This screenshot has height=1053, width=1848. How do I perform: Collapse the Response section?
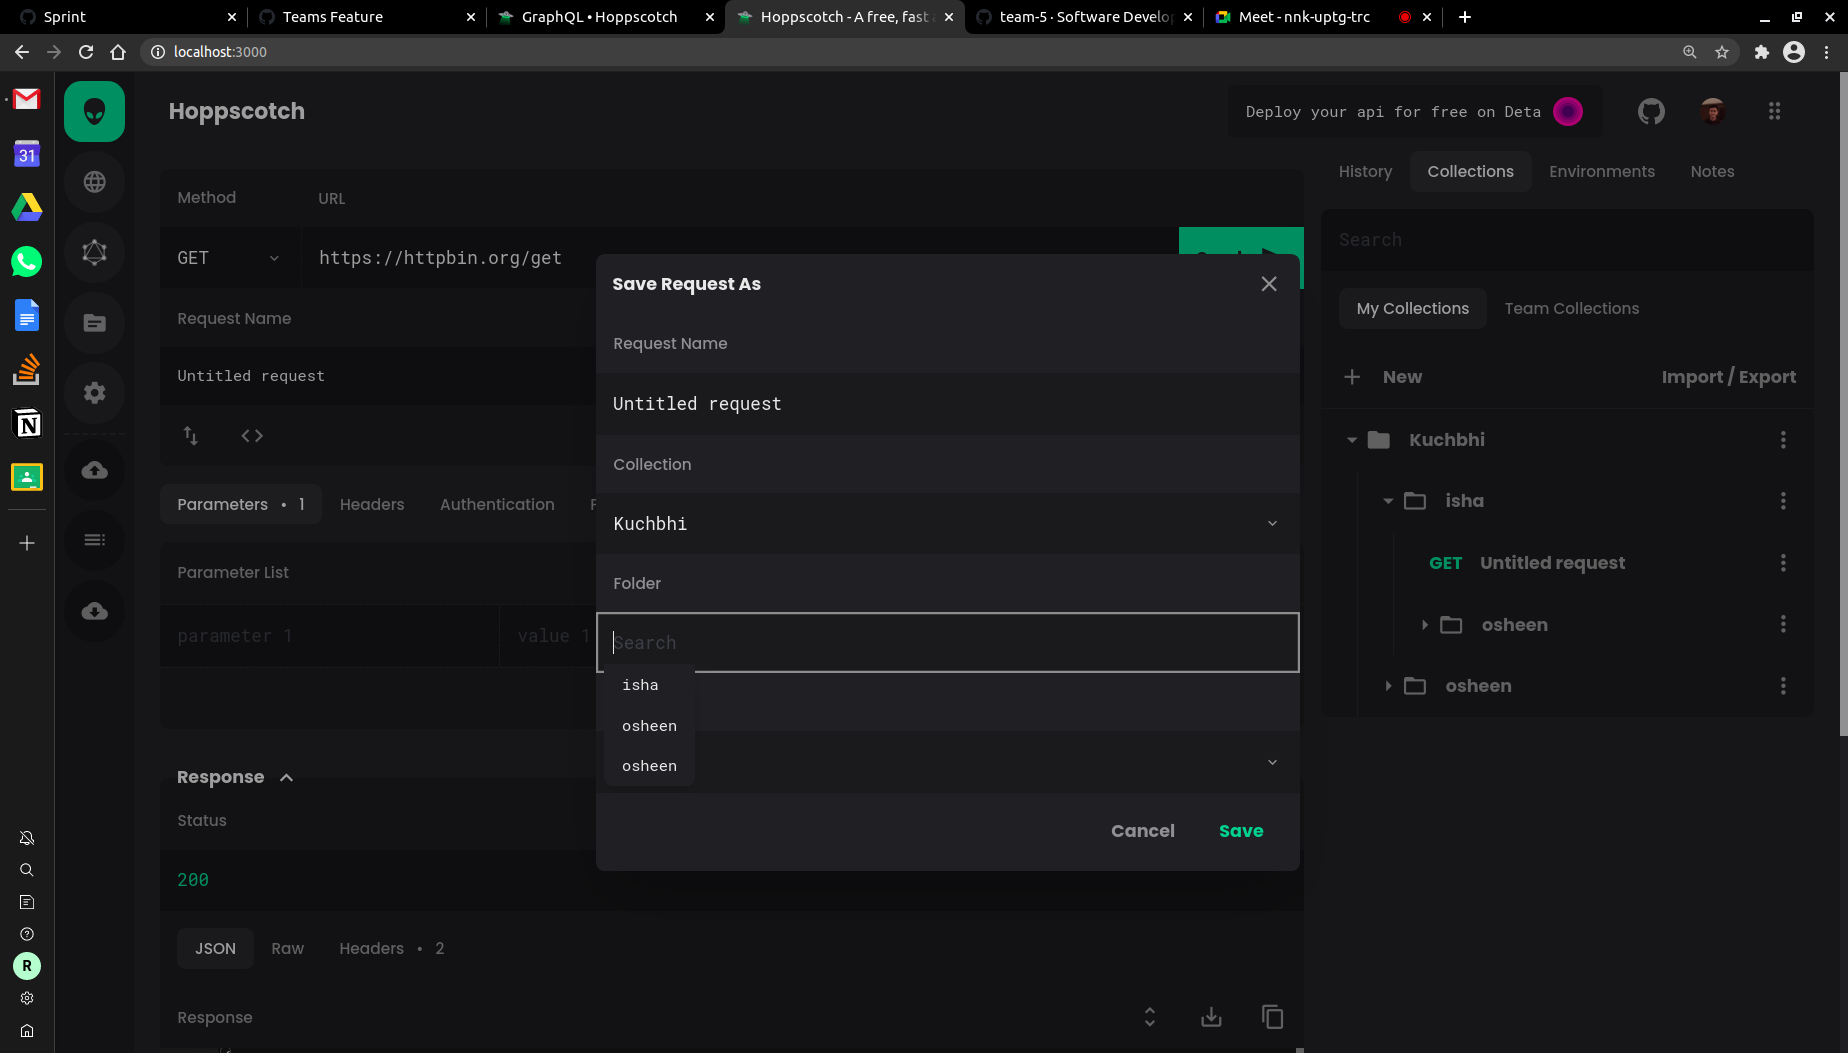coord(286,777)
